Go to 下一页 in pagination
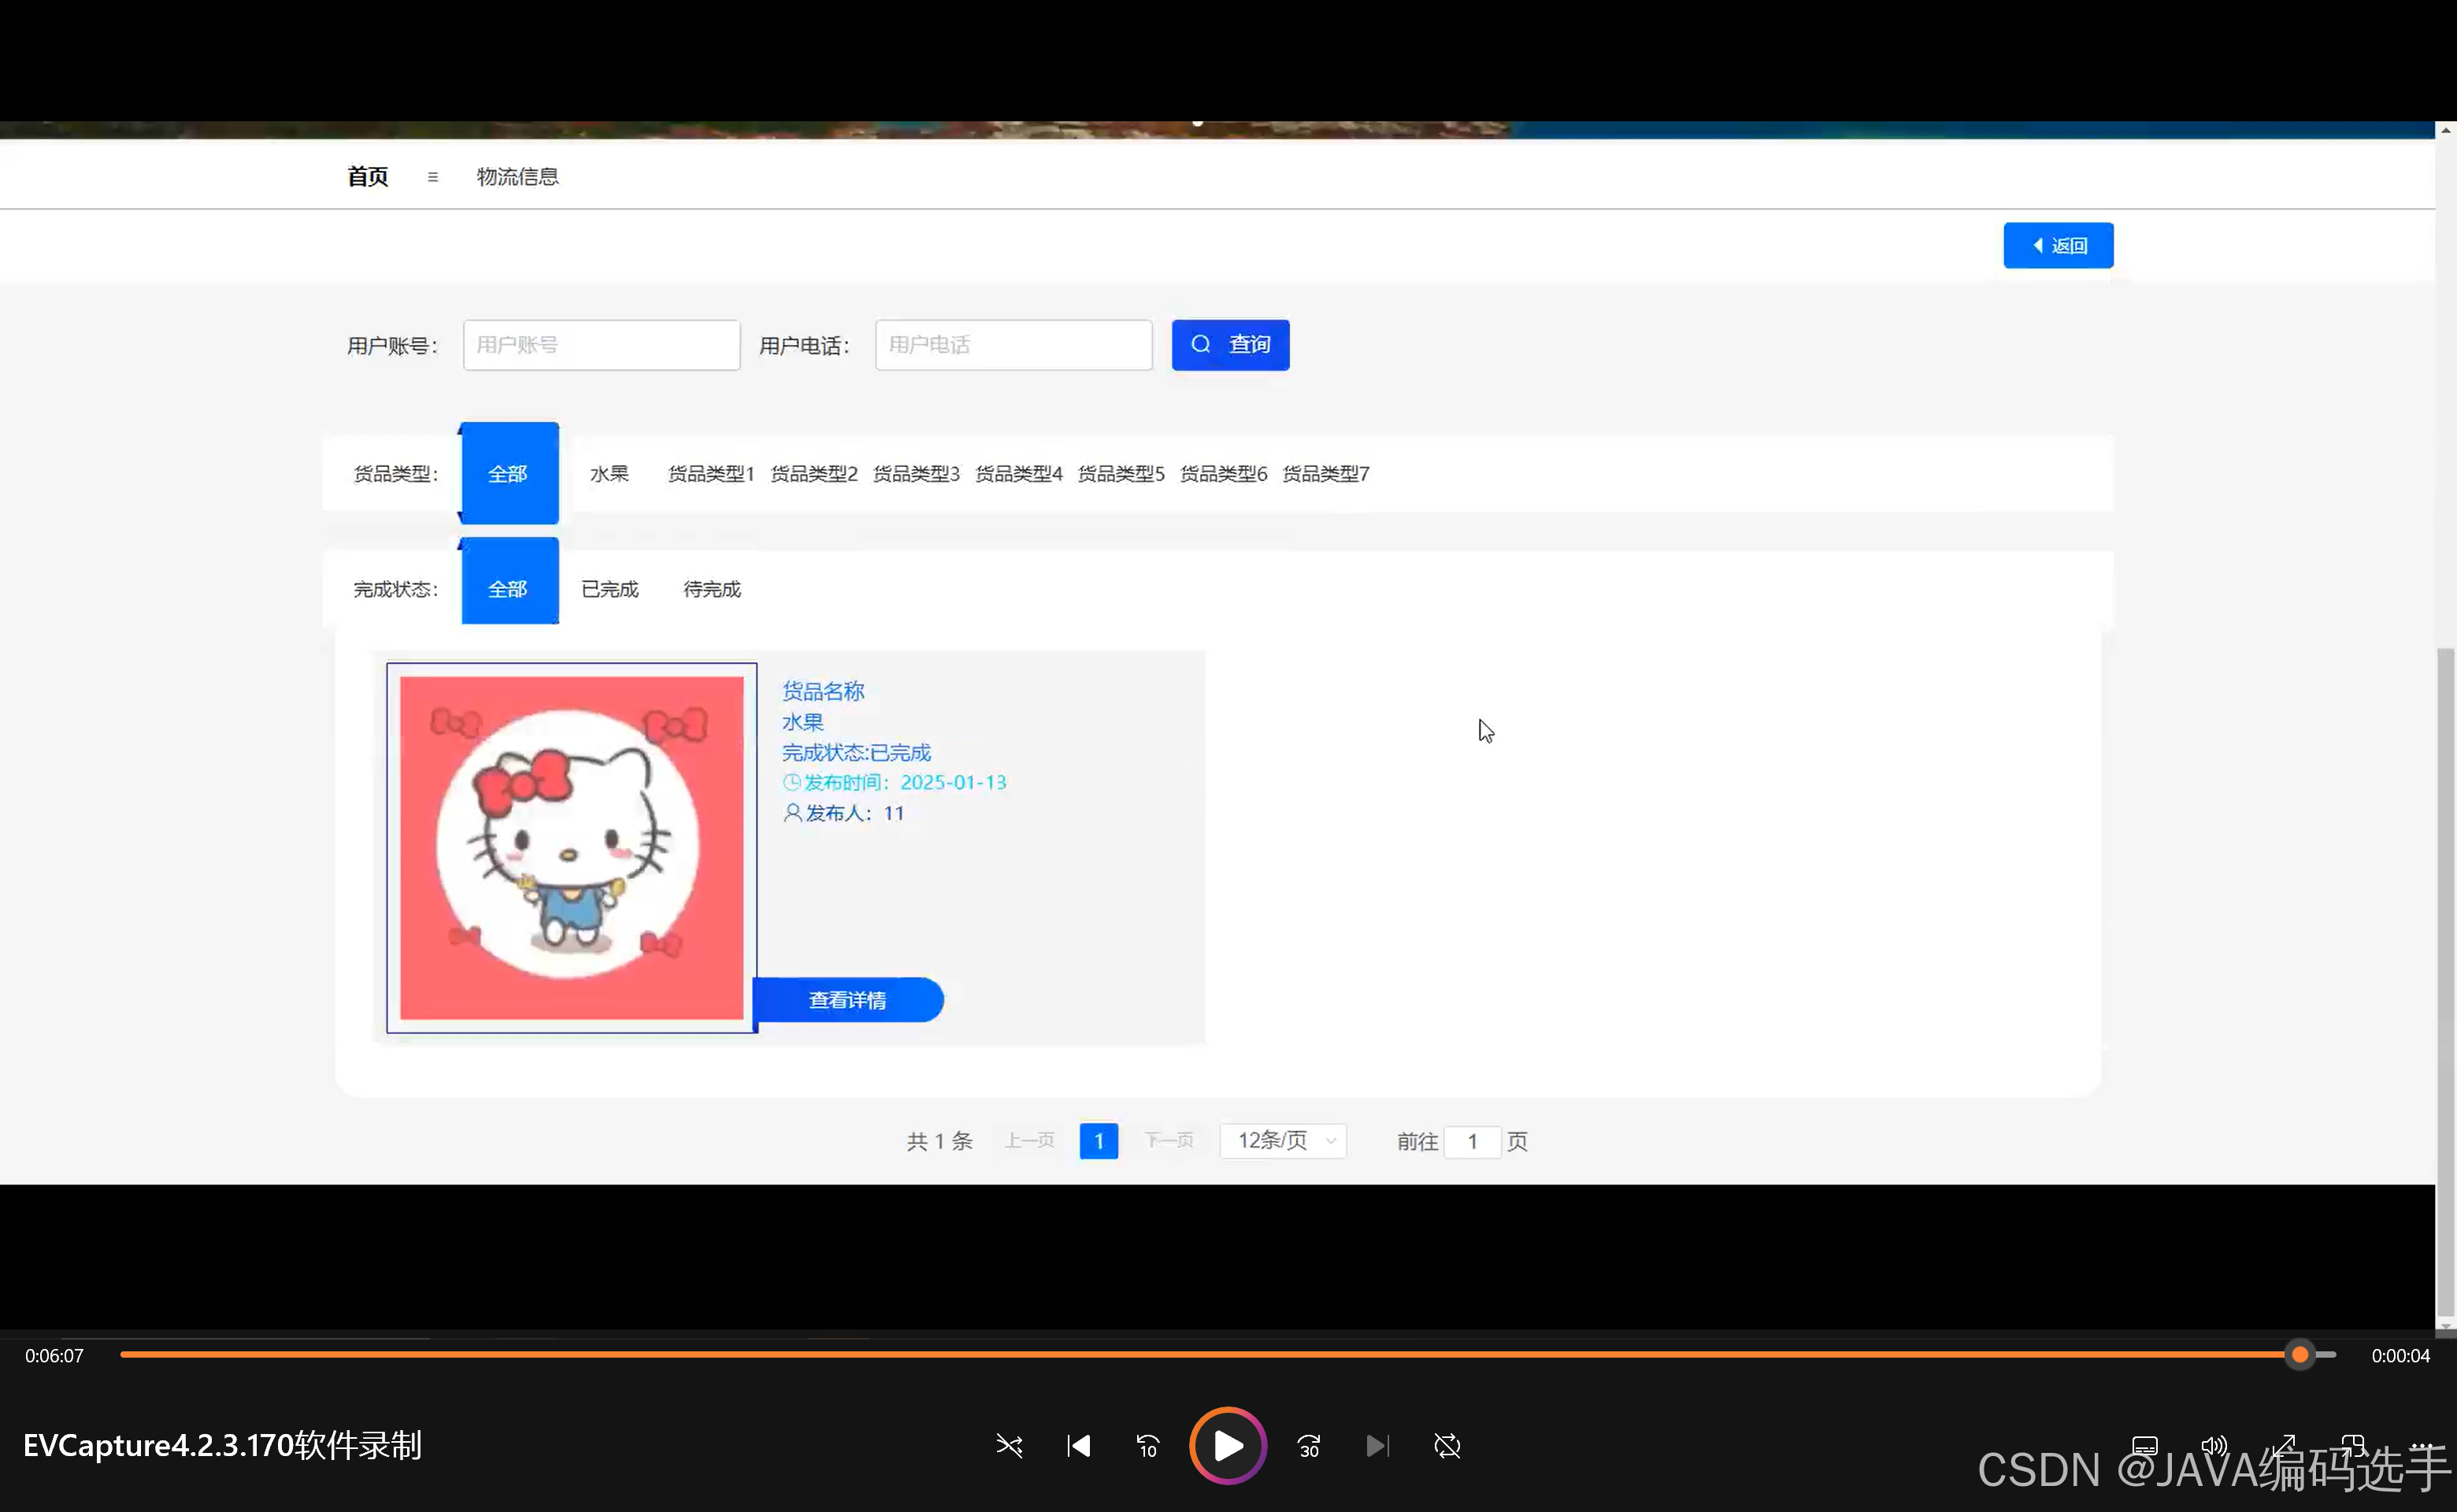The image size is (2457, 1512). click(1169, 1141)
